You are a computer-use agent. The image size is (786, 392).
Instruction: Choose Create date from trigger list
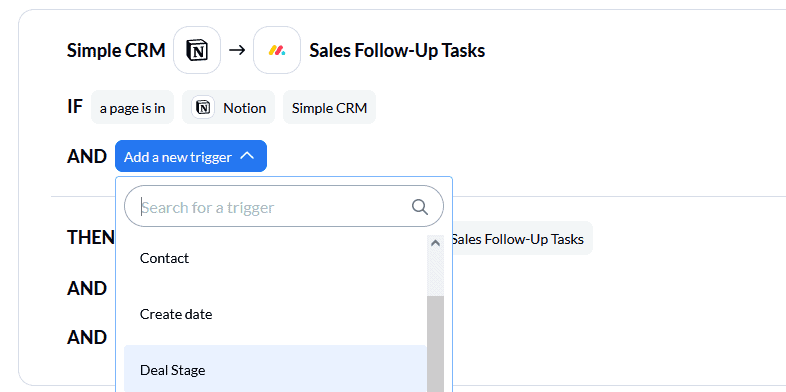[275, 314]
